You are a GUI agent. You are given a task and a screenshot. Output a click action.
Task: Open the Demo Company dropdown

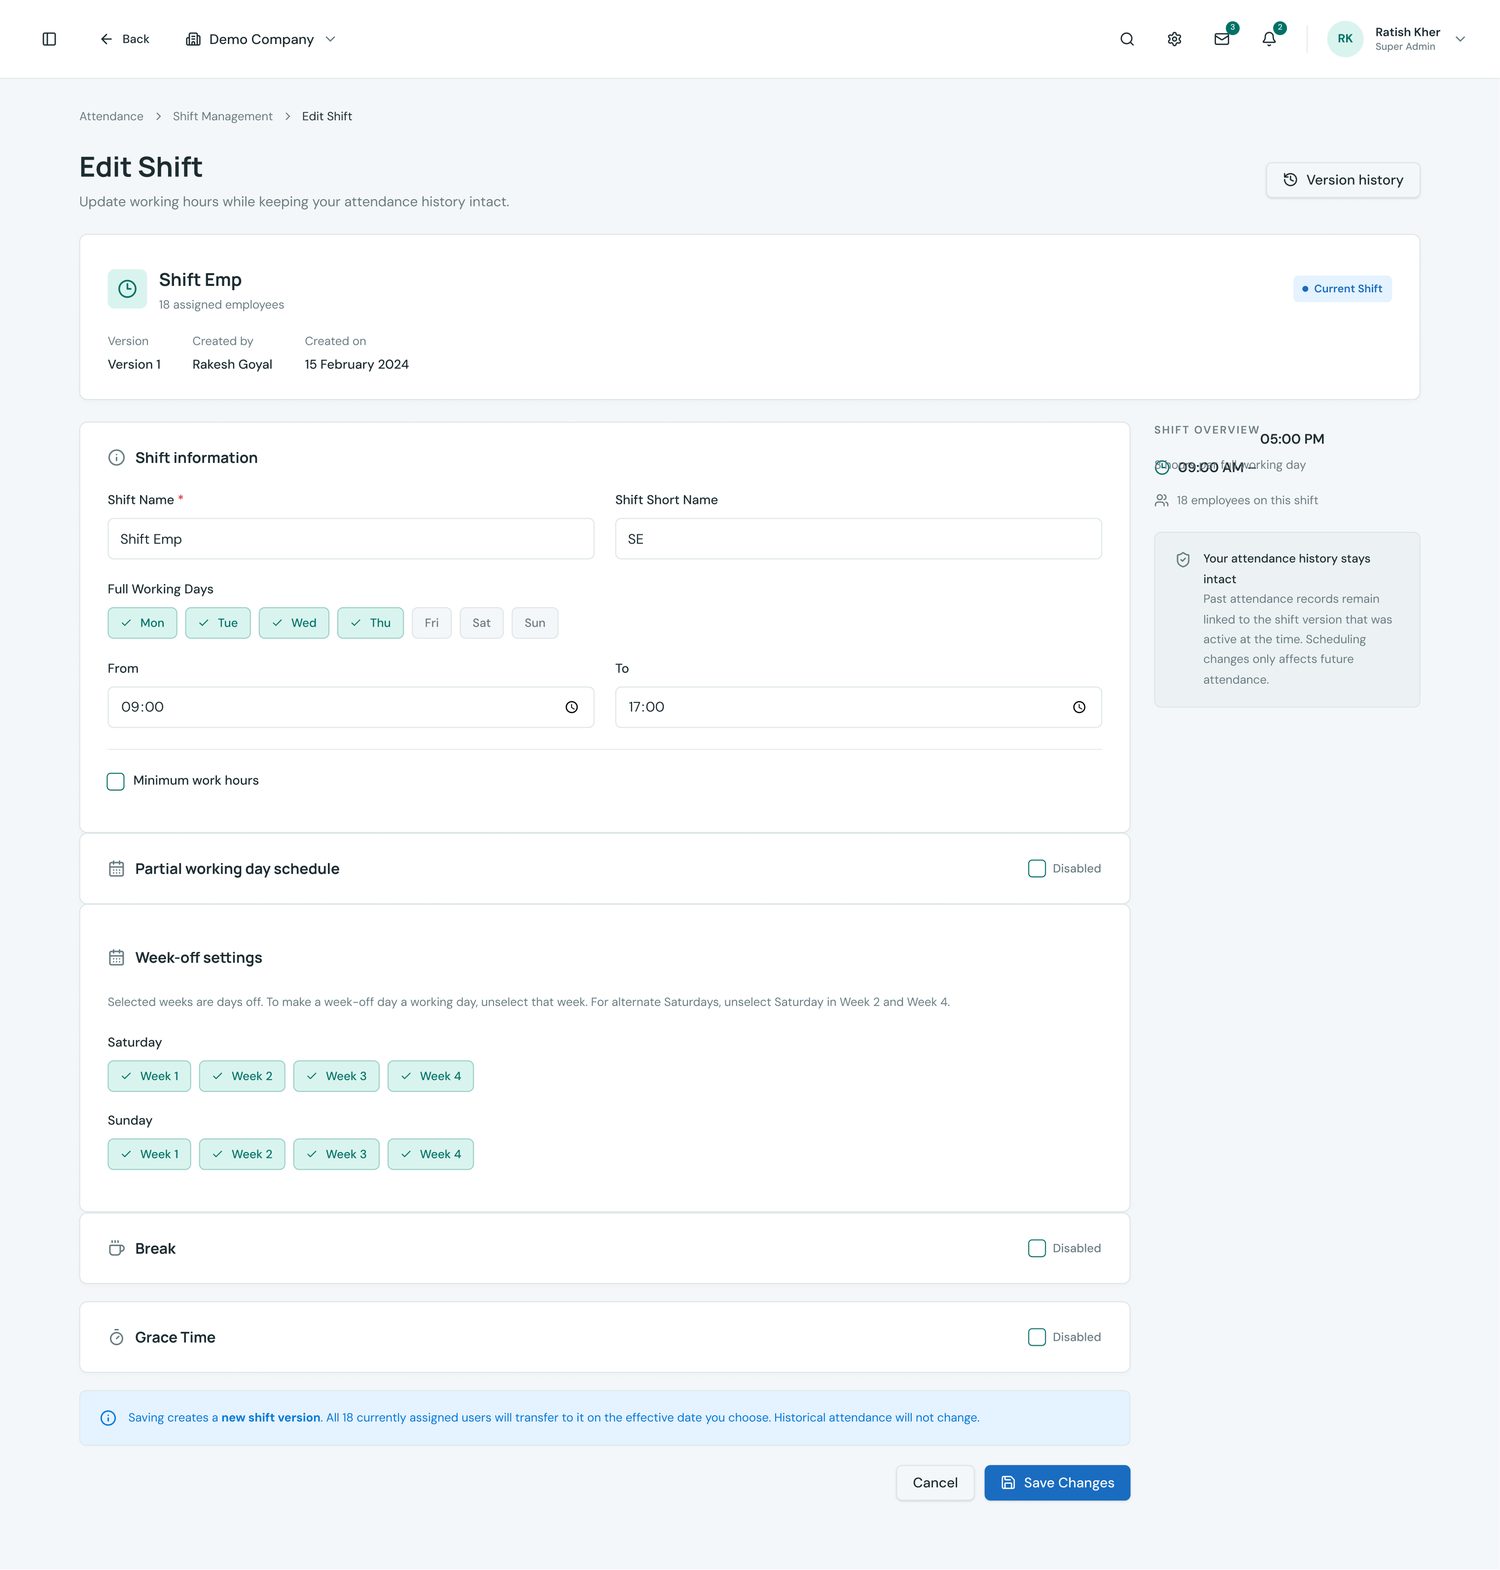pyautogui.click(x=261, y=39)
